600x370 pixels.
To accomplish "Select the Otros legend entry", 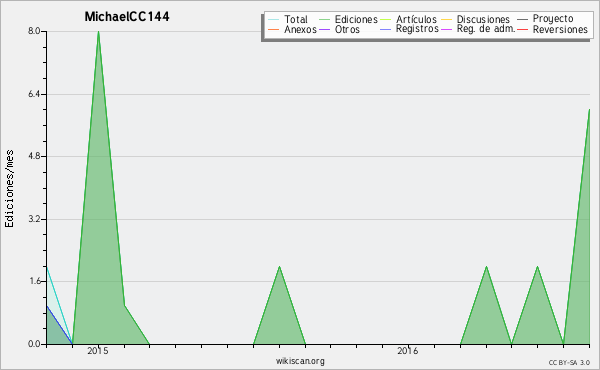I will (347, 29).
